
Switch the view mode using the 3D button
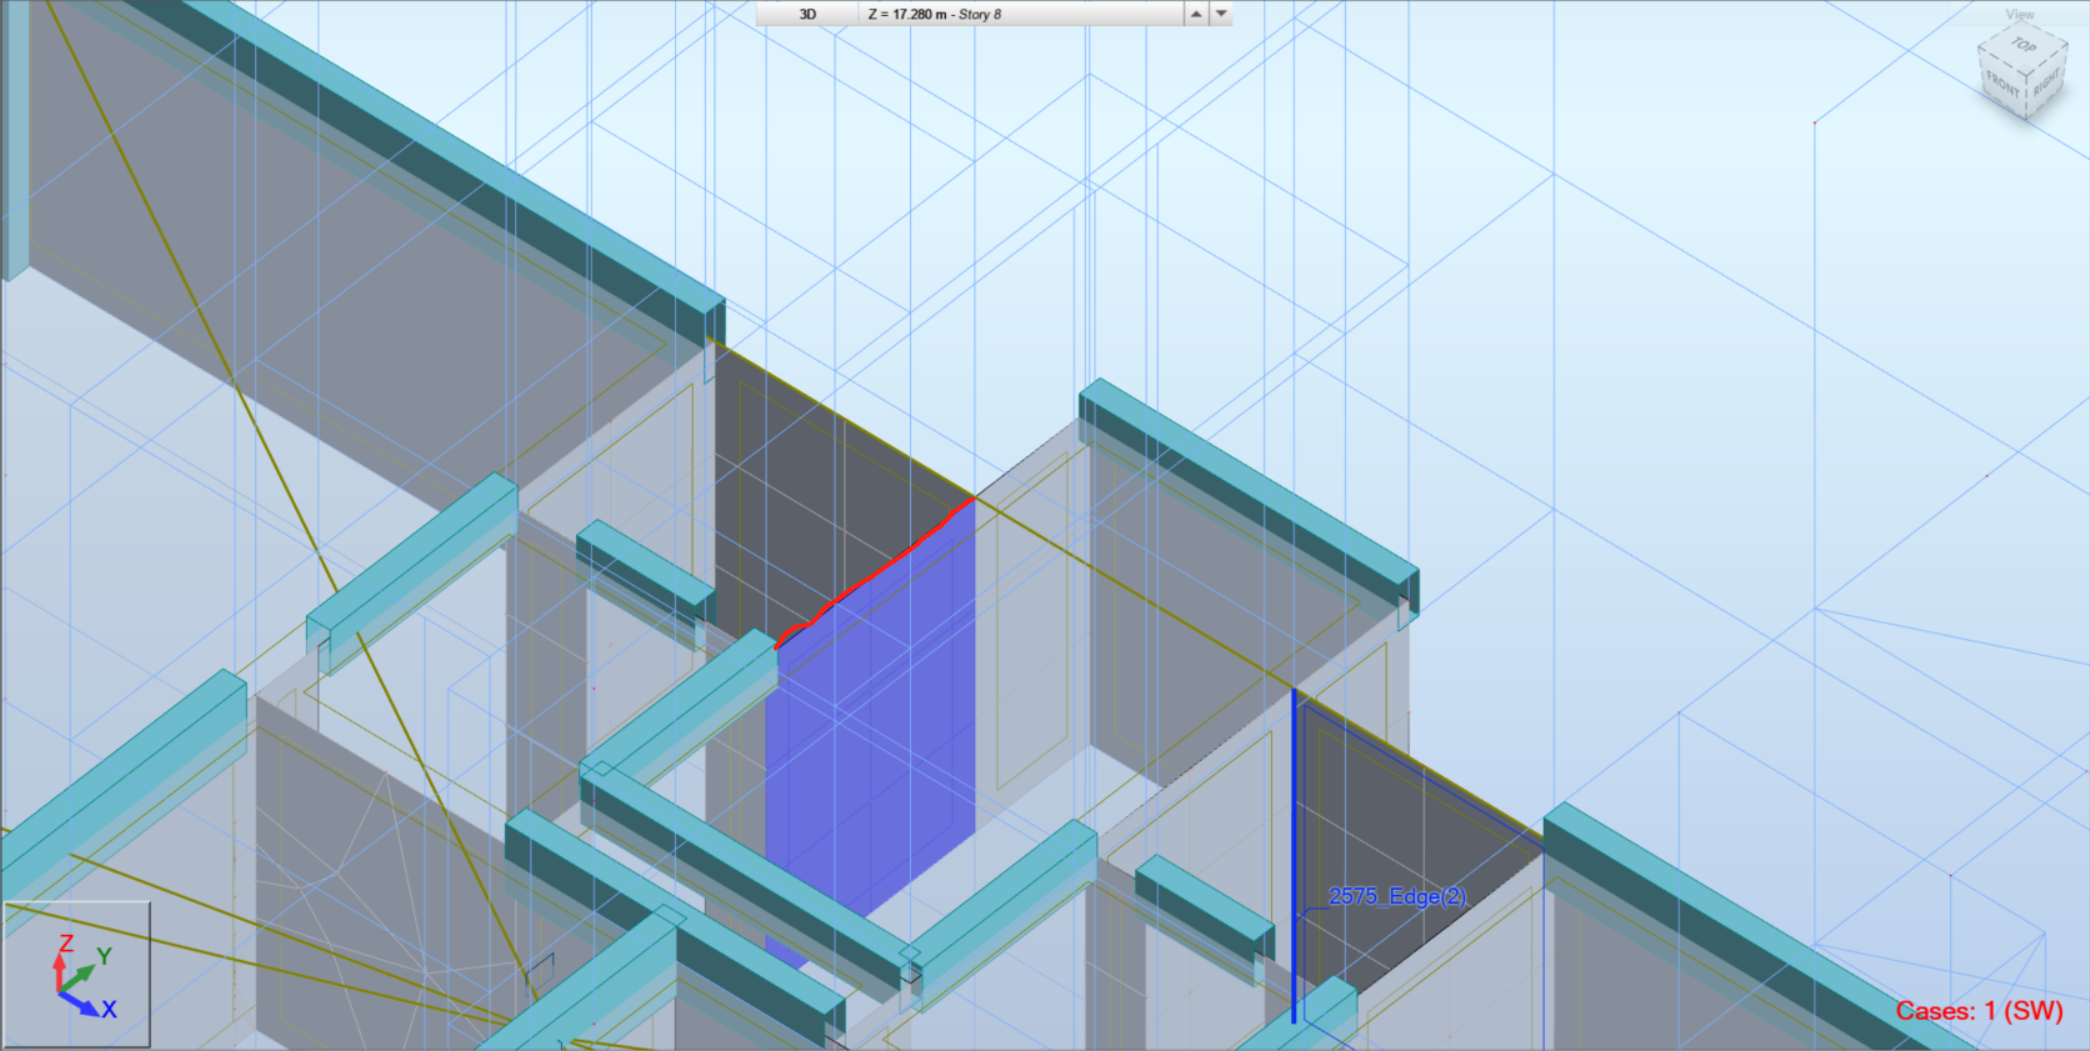[806, 14]
